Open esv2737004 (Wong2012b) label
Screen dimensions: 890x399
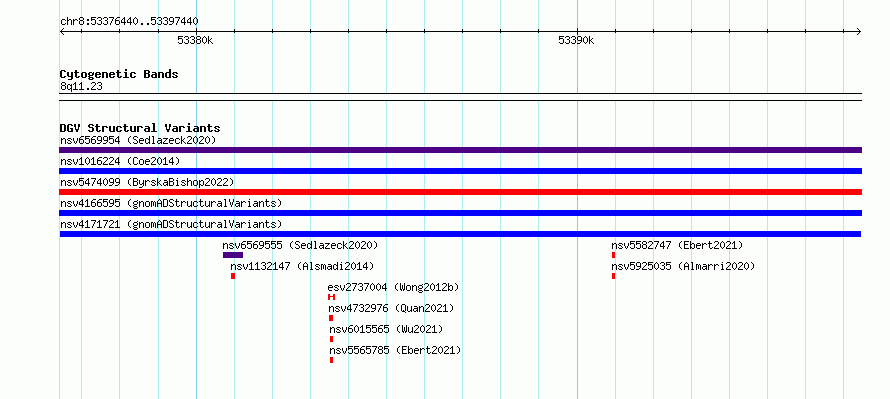tap(393, 287)
